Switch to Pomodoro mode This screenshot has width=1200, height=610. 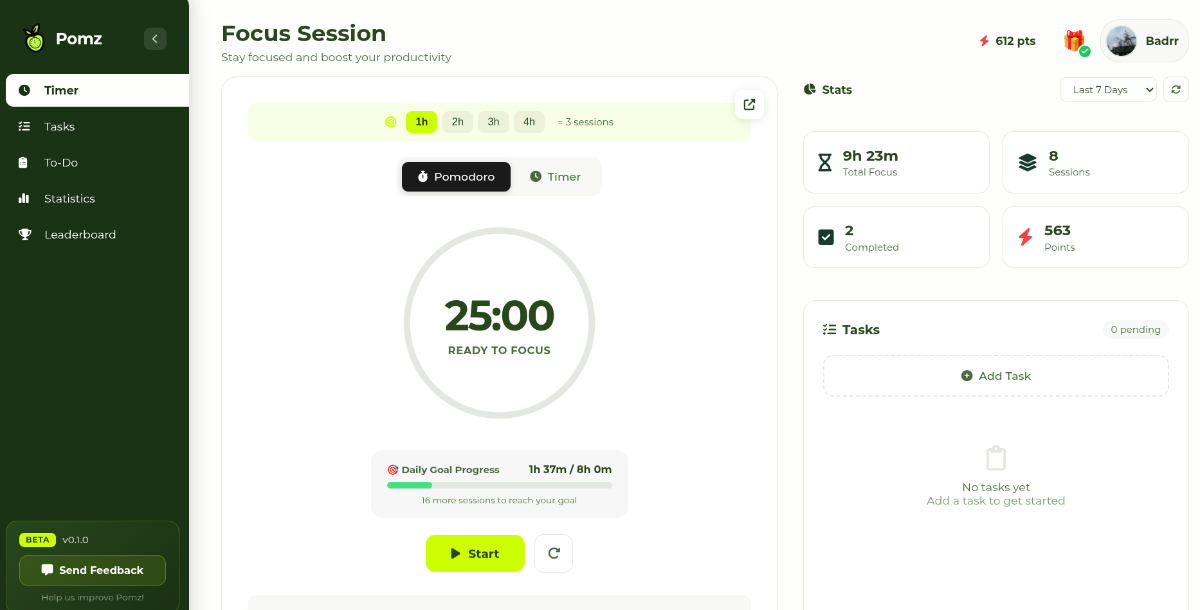pyautogui.click(x=456, y=177)
